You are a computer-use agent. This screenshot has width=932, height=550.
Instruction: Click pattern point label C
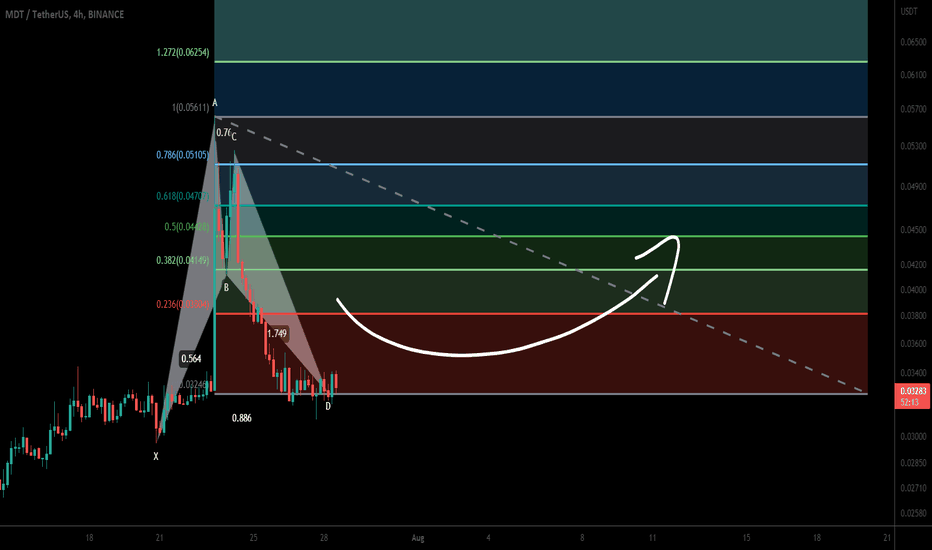(x=234, y=137)
